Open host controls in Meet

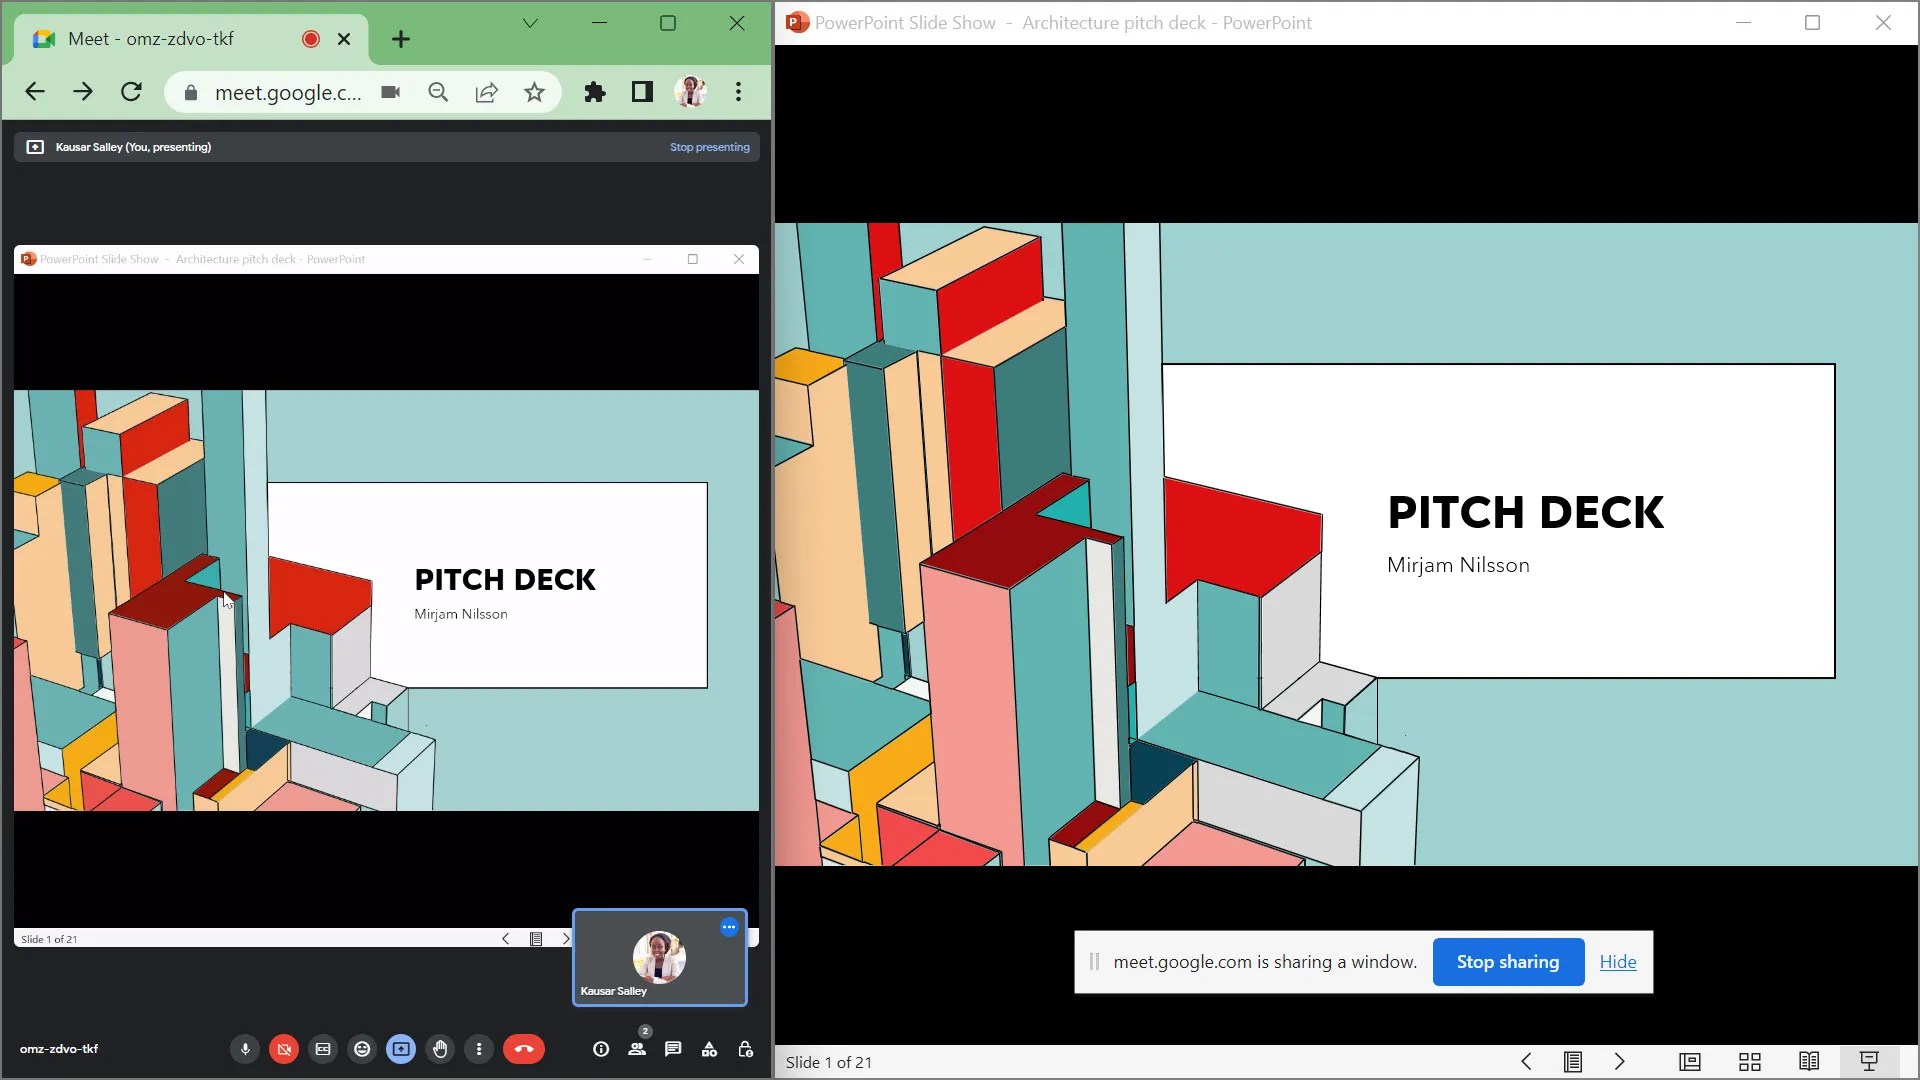tap(745, 1049)
